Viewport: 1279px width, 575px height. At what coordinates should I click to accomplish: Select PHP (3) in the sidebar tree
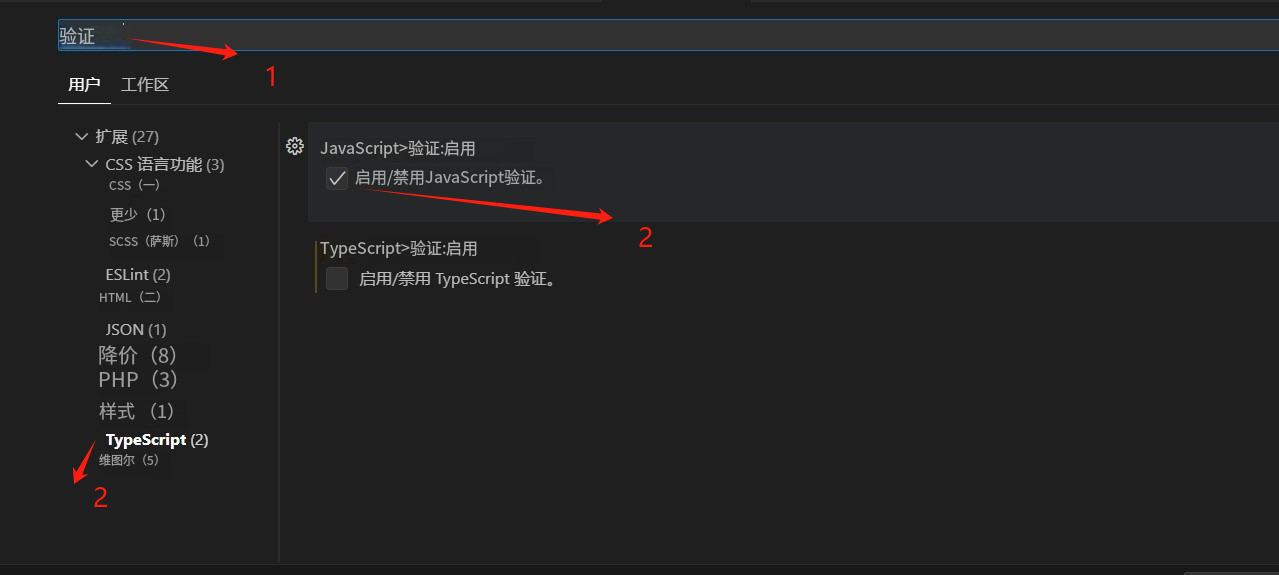coord(138,380)
